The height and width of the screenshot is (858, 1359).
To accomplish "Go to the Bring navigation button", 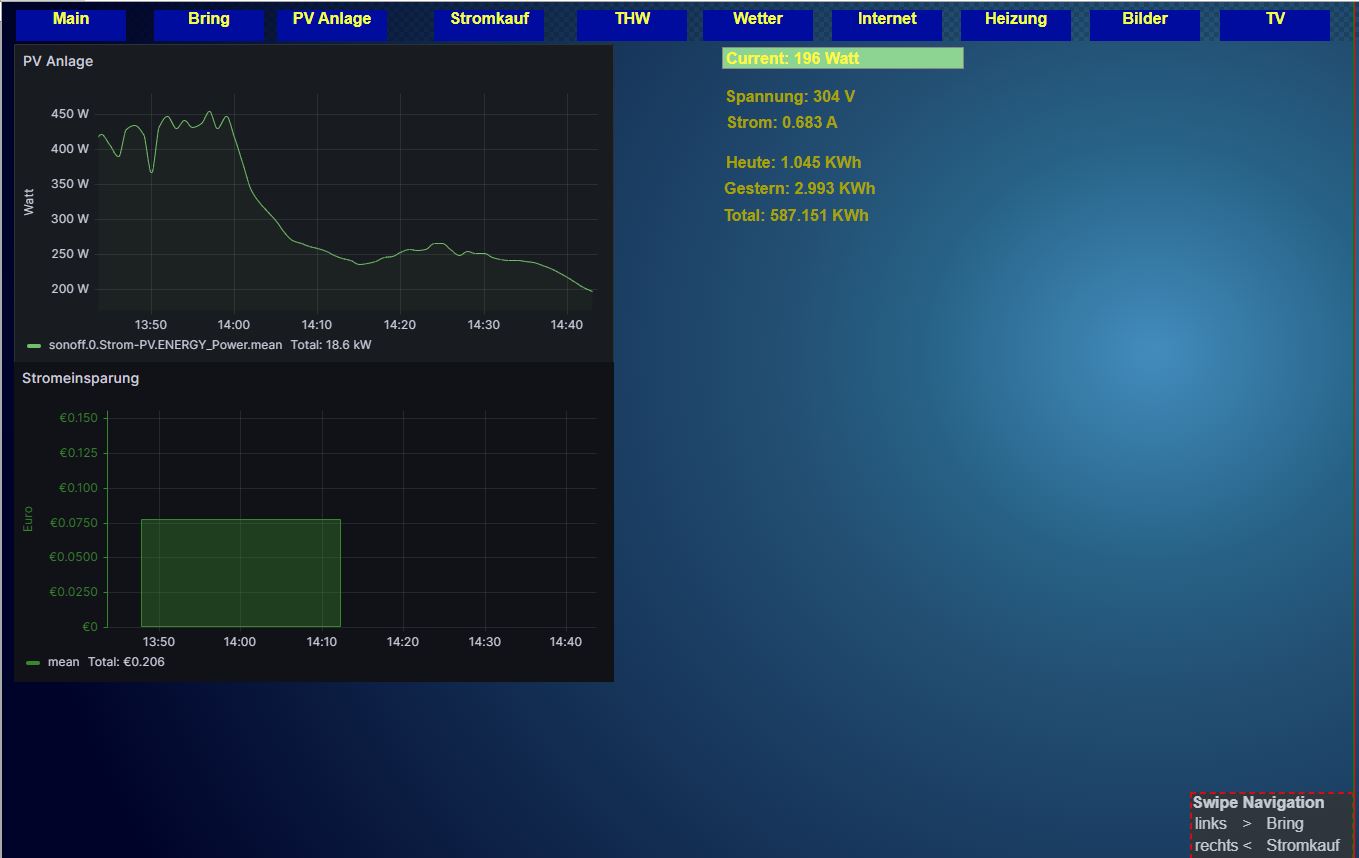I will pyautogui.click(x=208, y=24).
